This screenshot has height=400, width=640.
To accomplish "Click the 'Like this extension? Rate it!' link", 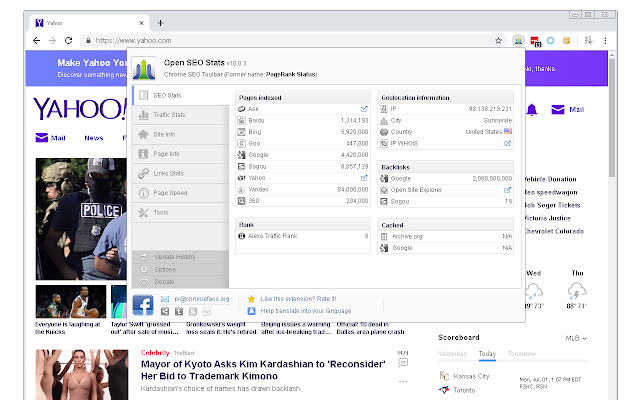I will (296, 298).
